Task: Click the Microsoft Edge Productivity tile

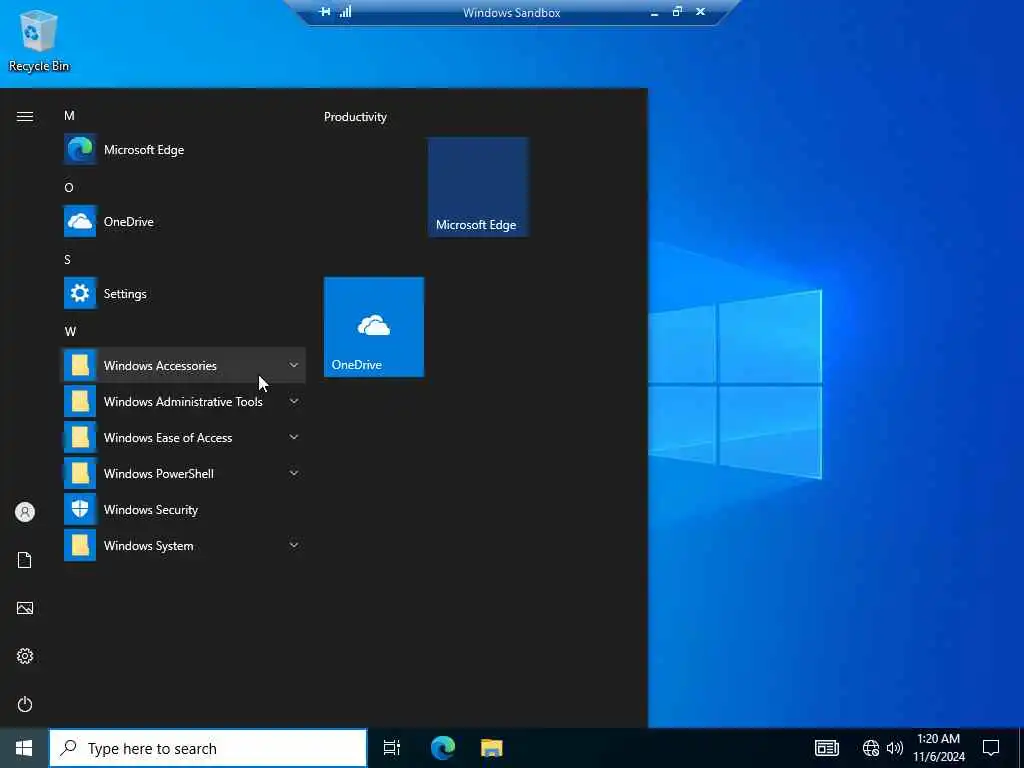Action: pyautogui.click(x=478, y=187)
